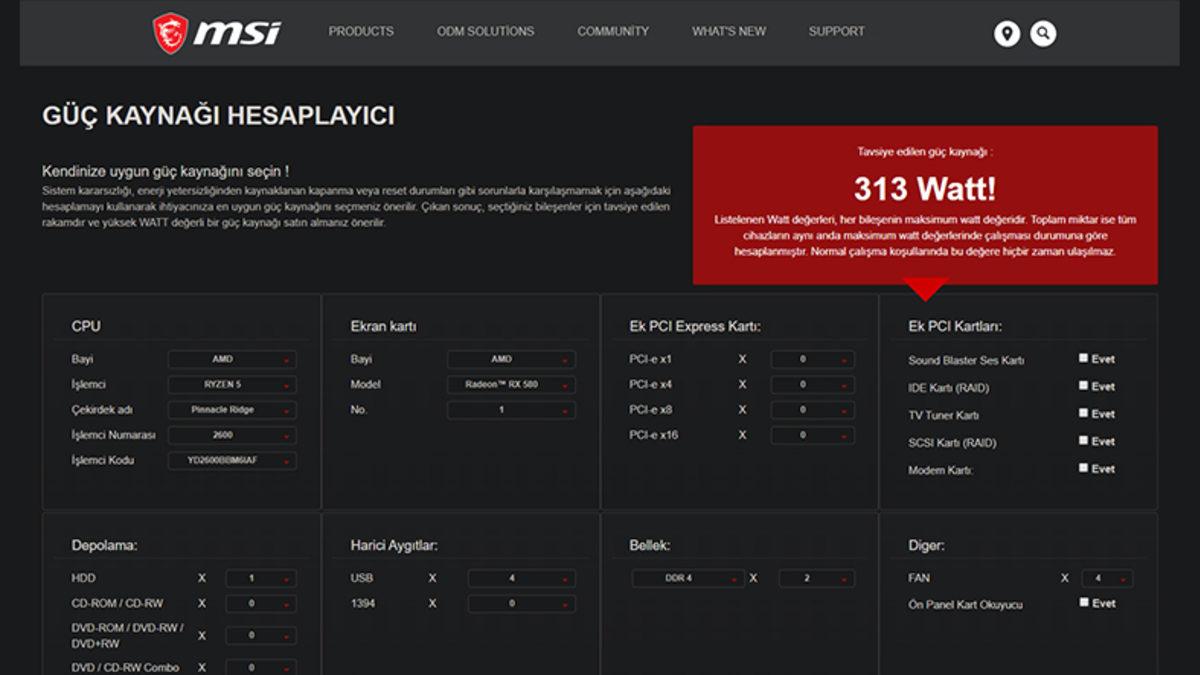Expand the Radeon RX 580 model dropdown
Viewport: 1200px width, 675px height.
tap(511, 385)
